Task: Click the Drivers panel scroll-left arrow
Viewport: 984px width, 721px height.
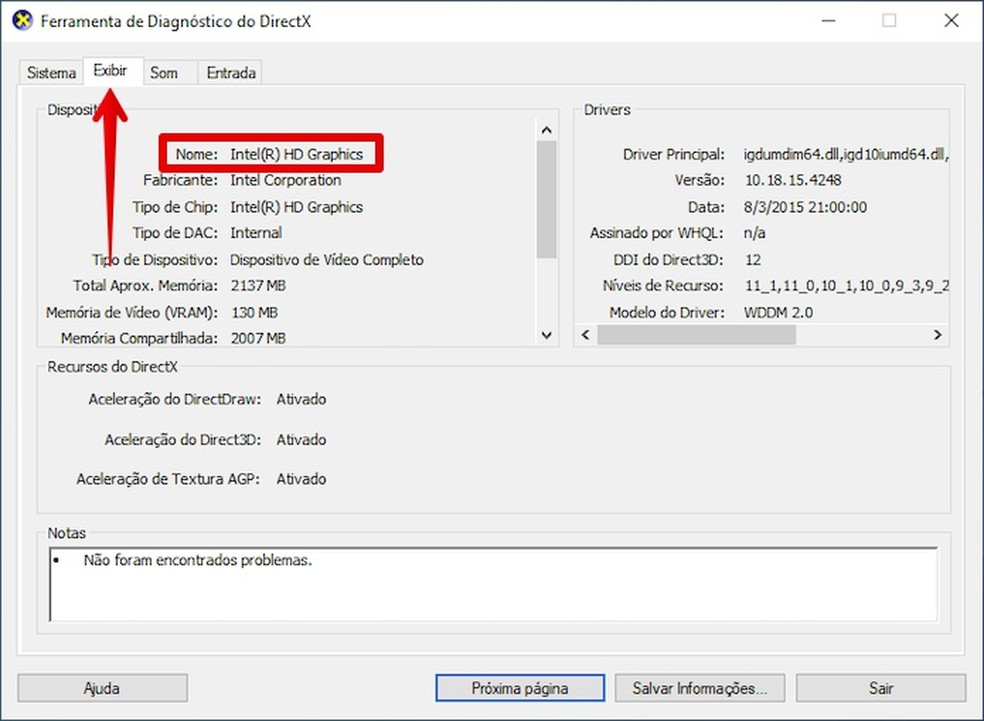Action: 586,334
